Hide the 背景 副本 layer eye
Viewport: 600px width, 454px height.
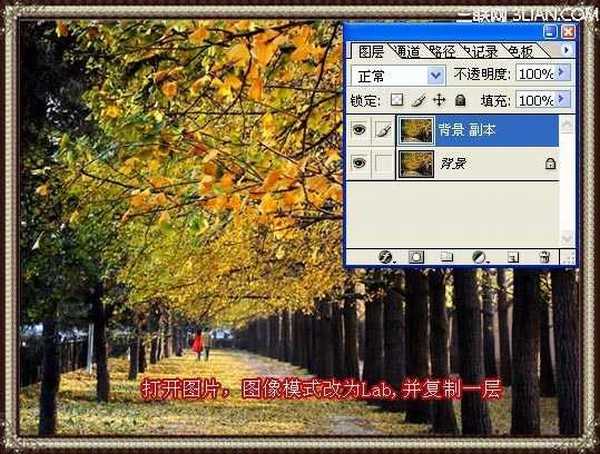359,129
